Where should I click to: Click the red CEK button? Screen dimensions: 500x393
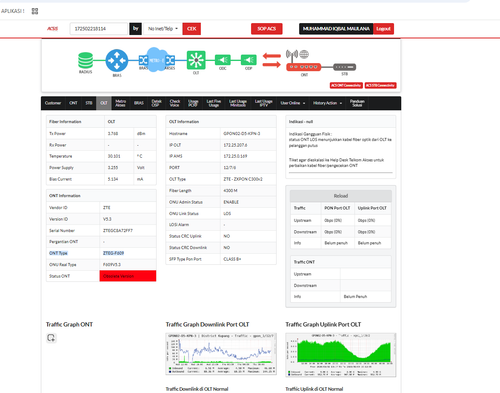(x=192, y=29)
